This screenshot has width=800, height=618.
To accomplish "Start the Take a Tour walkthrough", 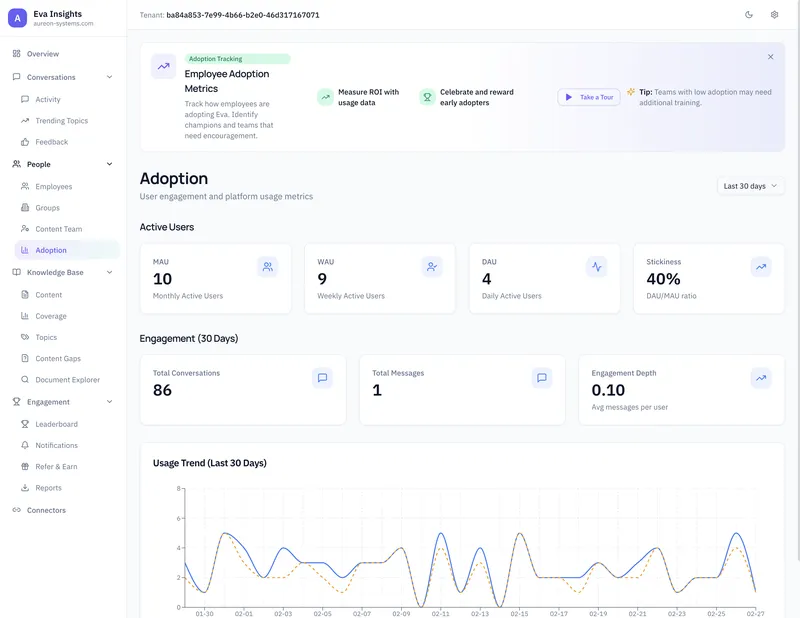I will (x=589, y=97).
